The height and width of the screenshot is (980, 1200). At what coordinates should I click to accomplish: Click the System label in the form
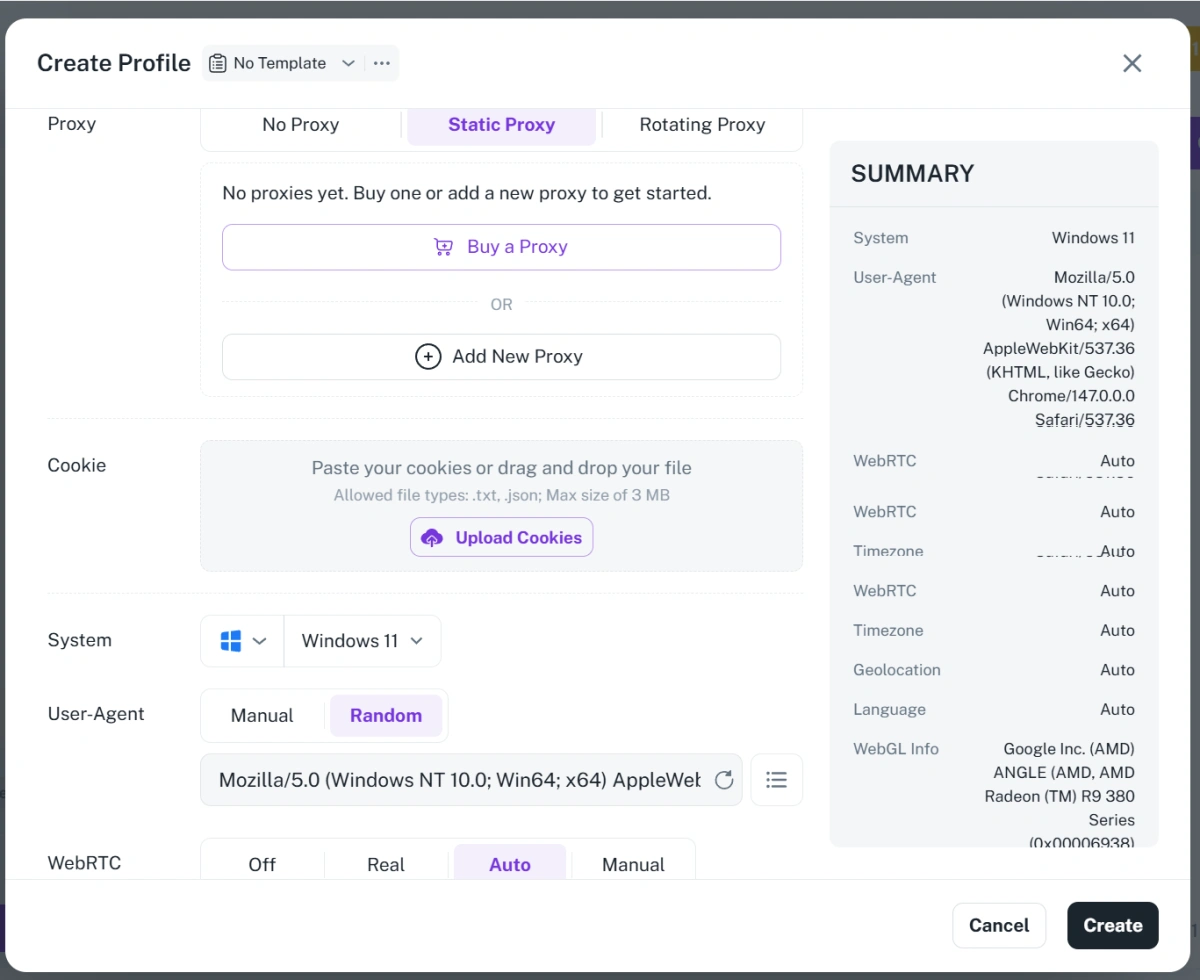click(80, 641)
